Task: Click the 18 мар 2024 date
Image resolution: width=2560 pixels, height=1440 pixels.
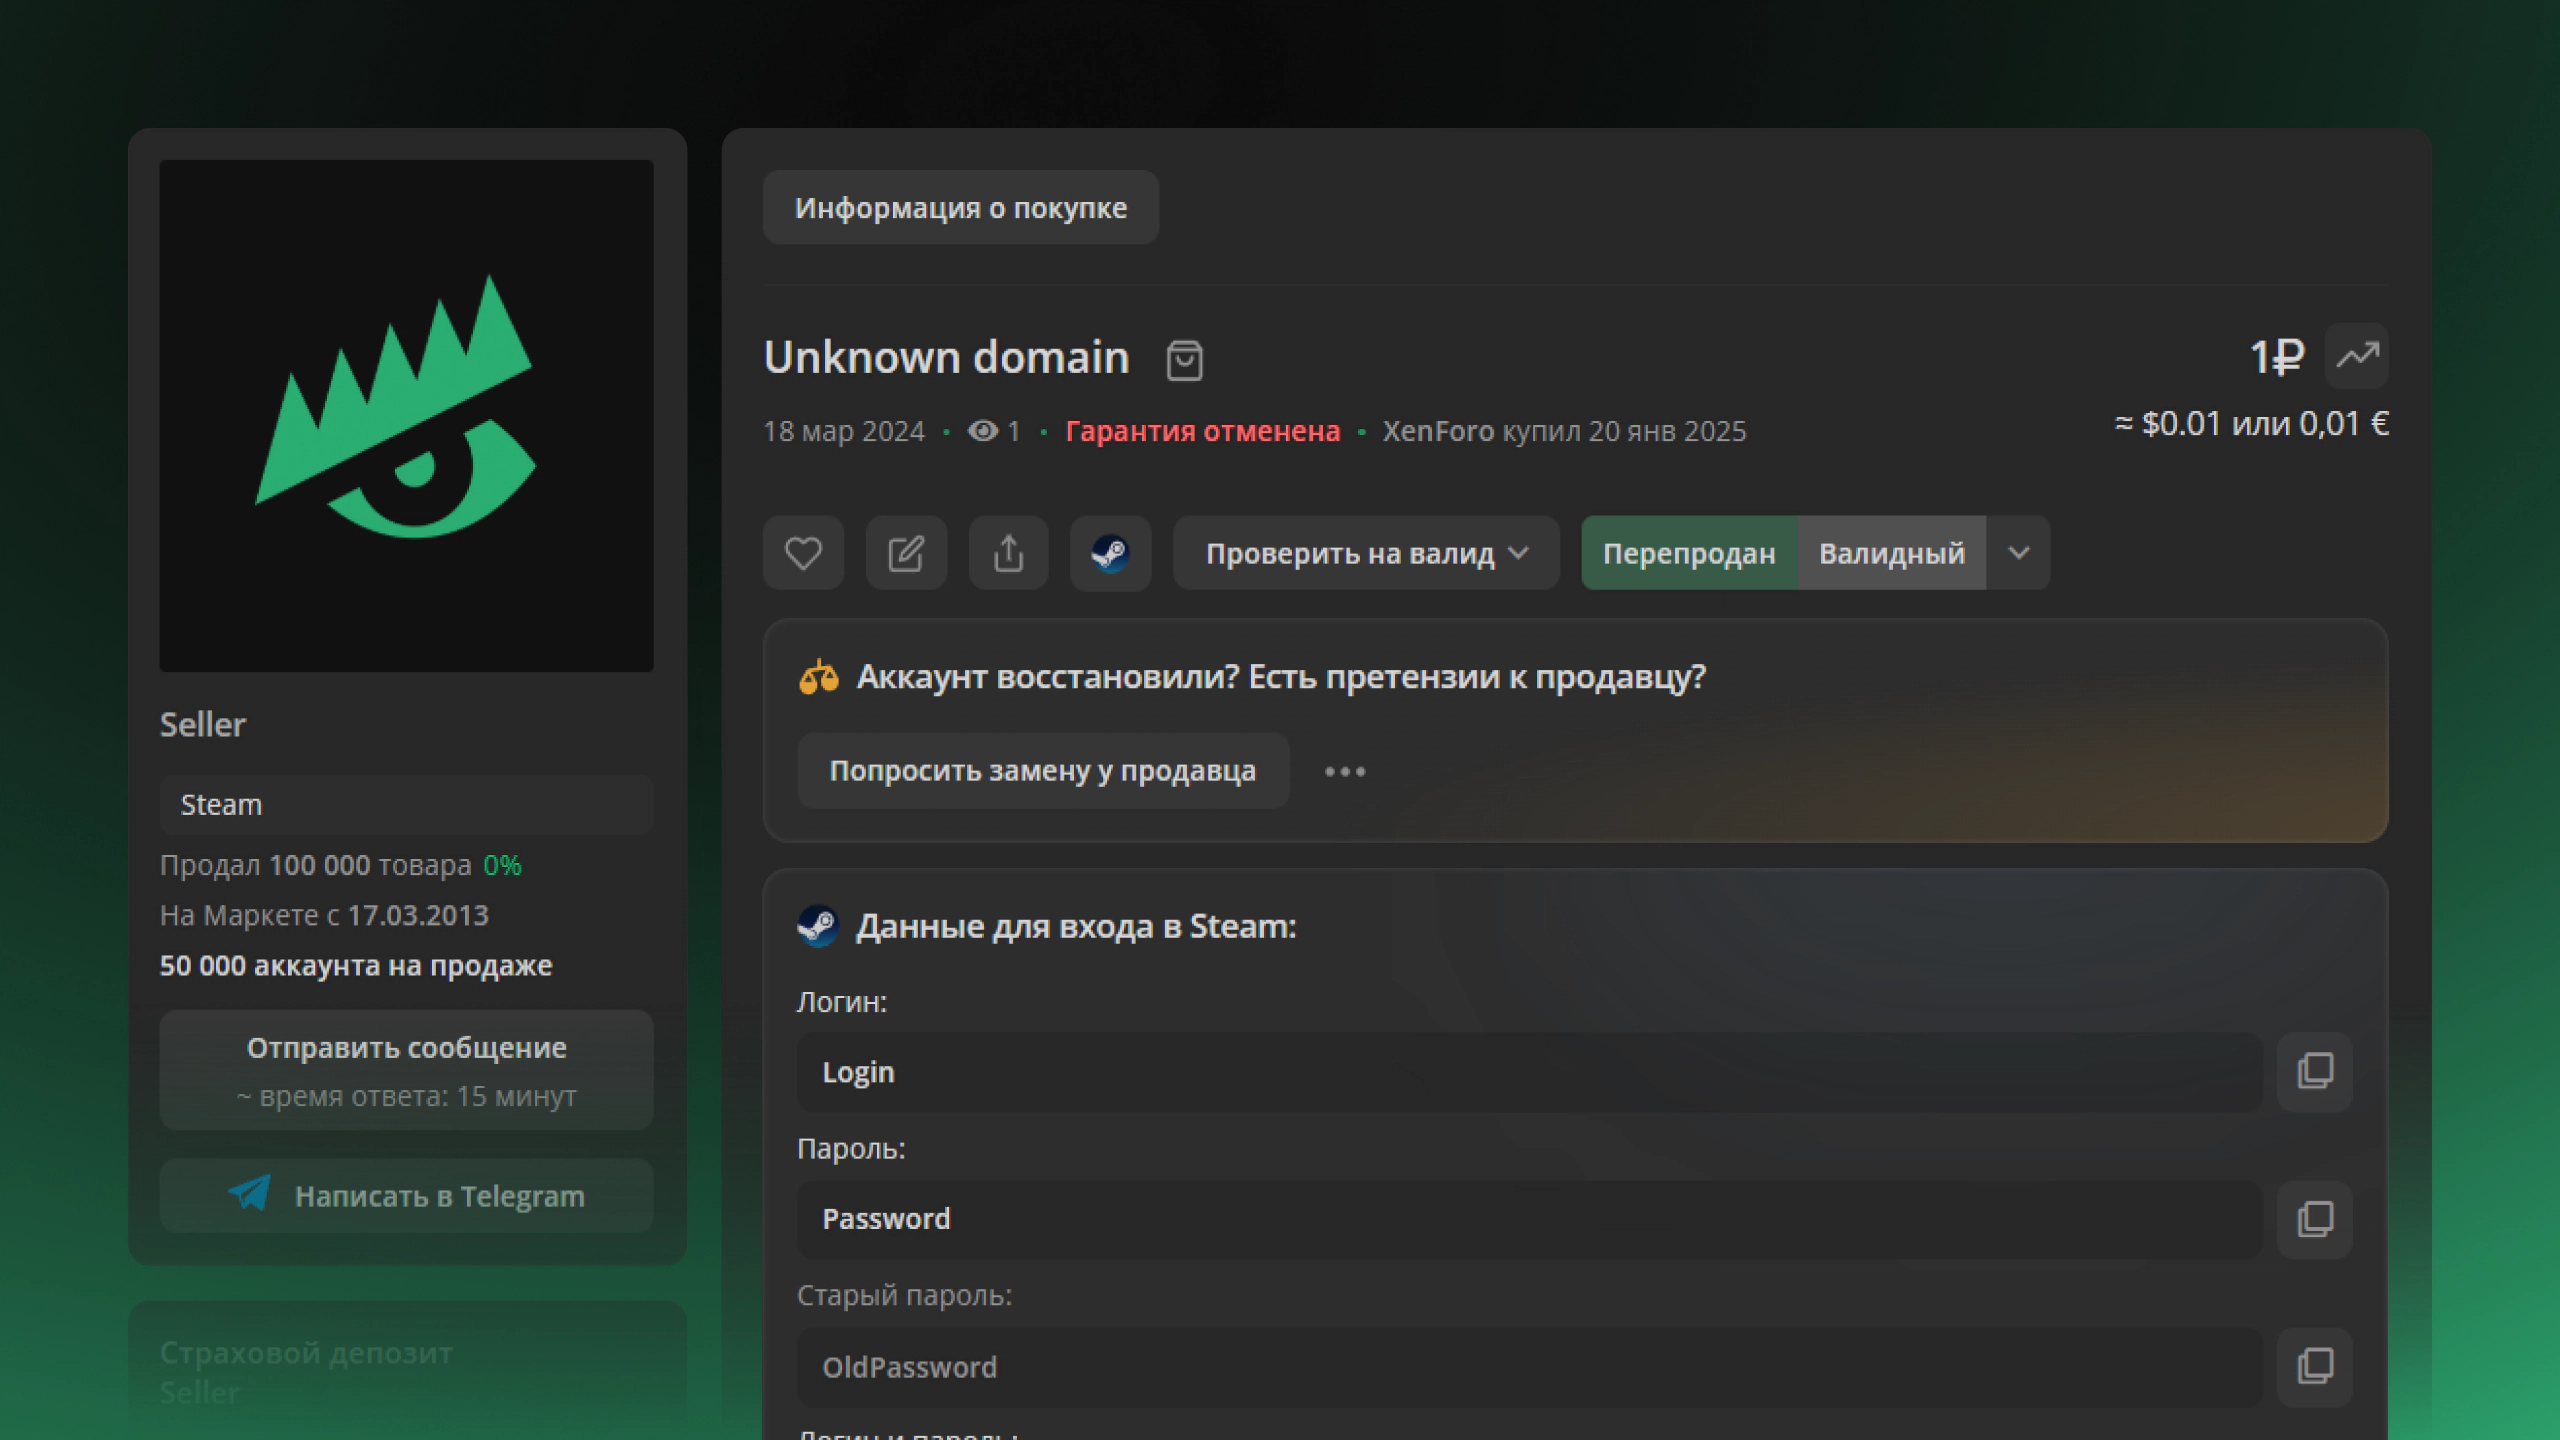Action: click(x=844, y=431)
